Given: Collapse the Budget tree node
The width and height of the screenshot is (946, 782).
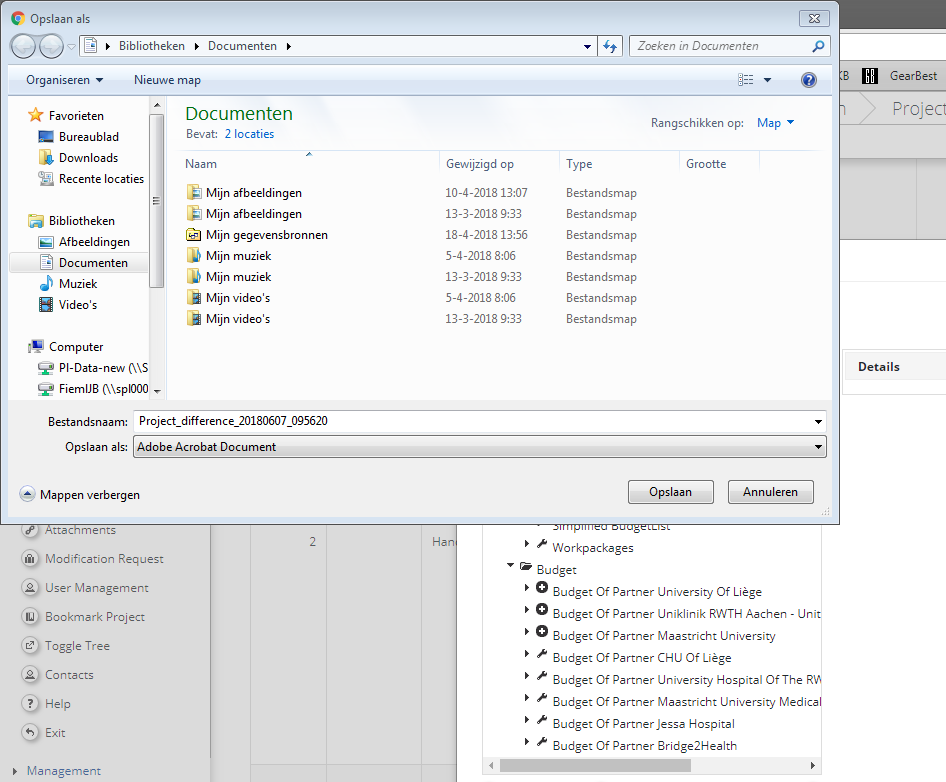Looking at the screenshot, I should [511, 566].
